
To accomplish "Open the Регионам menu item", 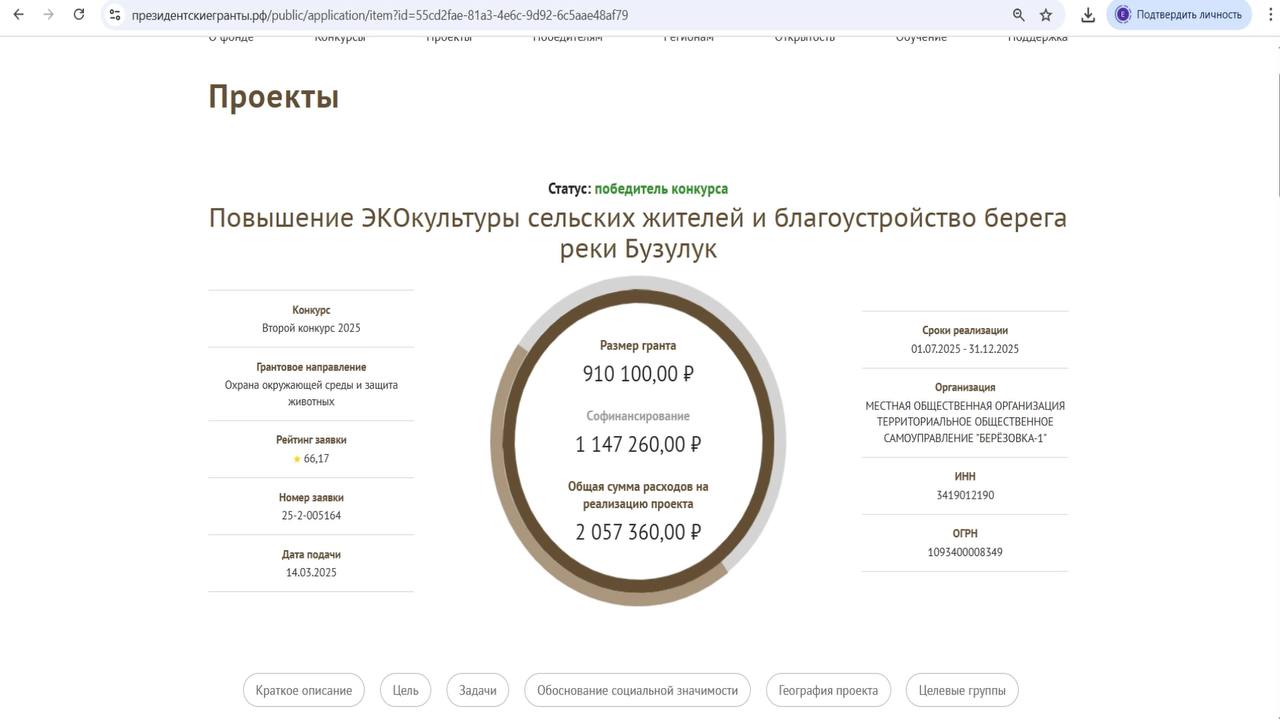I will [x=689, y=39].
